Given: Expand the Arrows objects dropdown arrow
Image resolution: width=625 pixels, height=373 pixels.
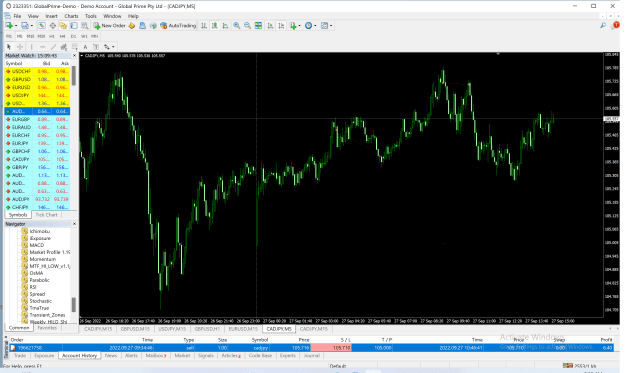Looking at the screenshot, I should coord(113,47).
